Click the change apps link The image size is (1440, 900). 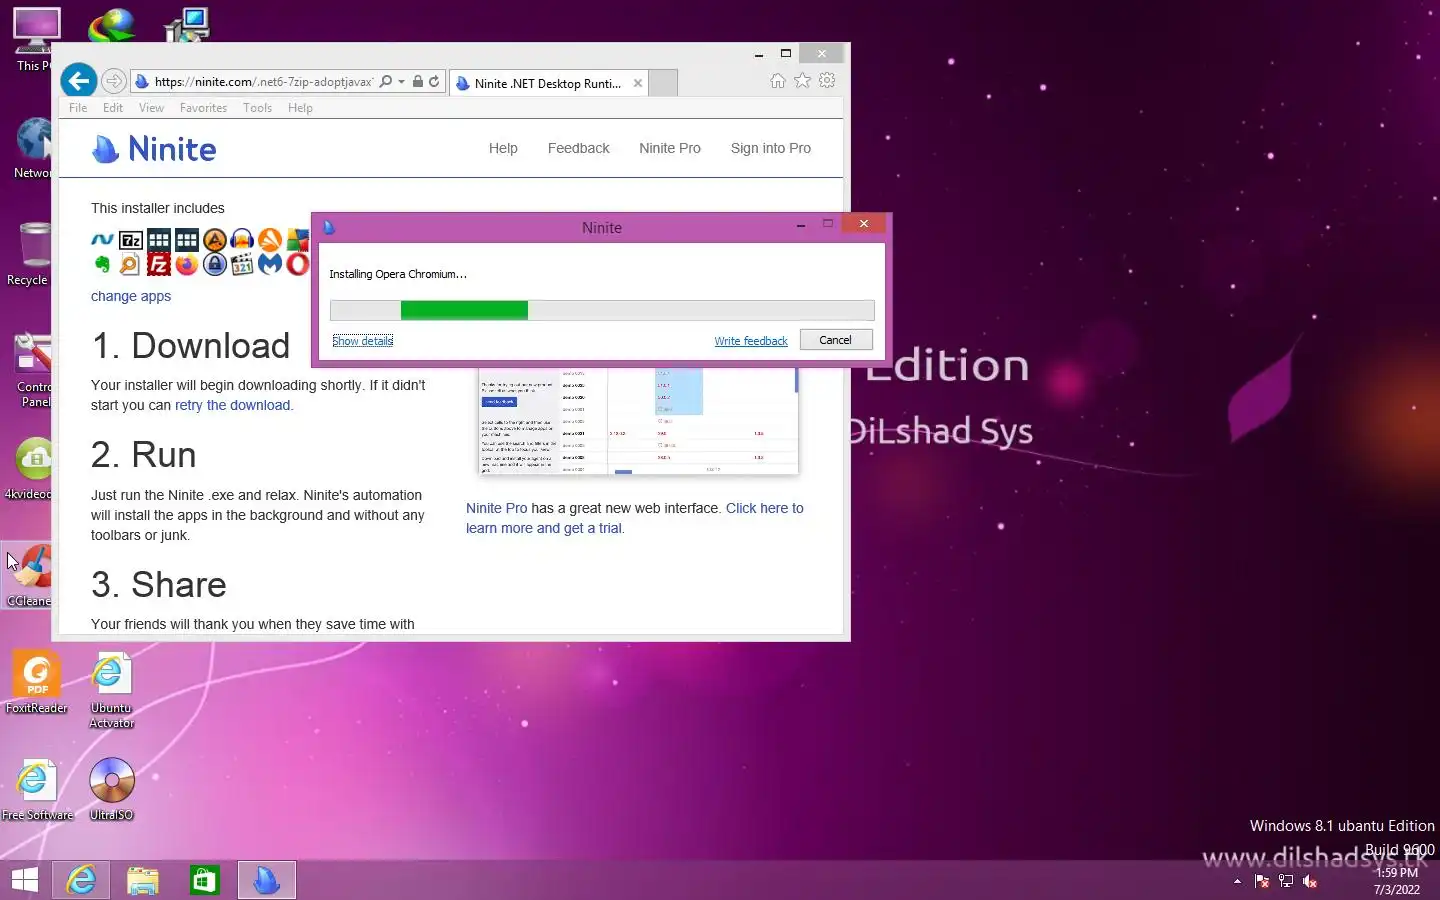click(x=131, y=296)
